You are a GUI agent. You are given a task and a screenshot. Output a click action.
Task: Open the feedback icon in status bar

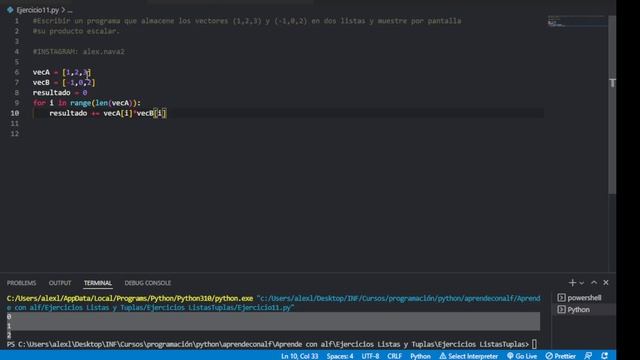click(x=588, y=356)
